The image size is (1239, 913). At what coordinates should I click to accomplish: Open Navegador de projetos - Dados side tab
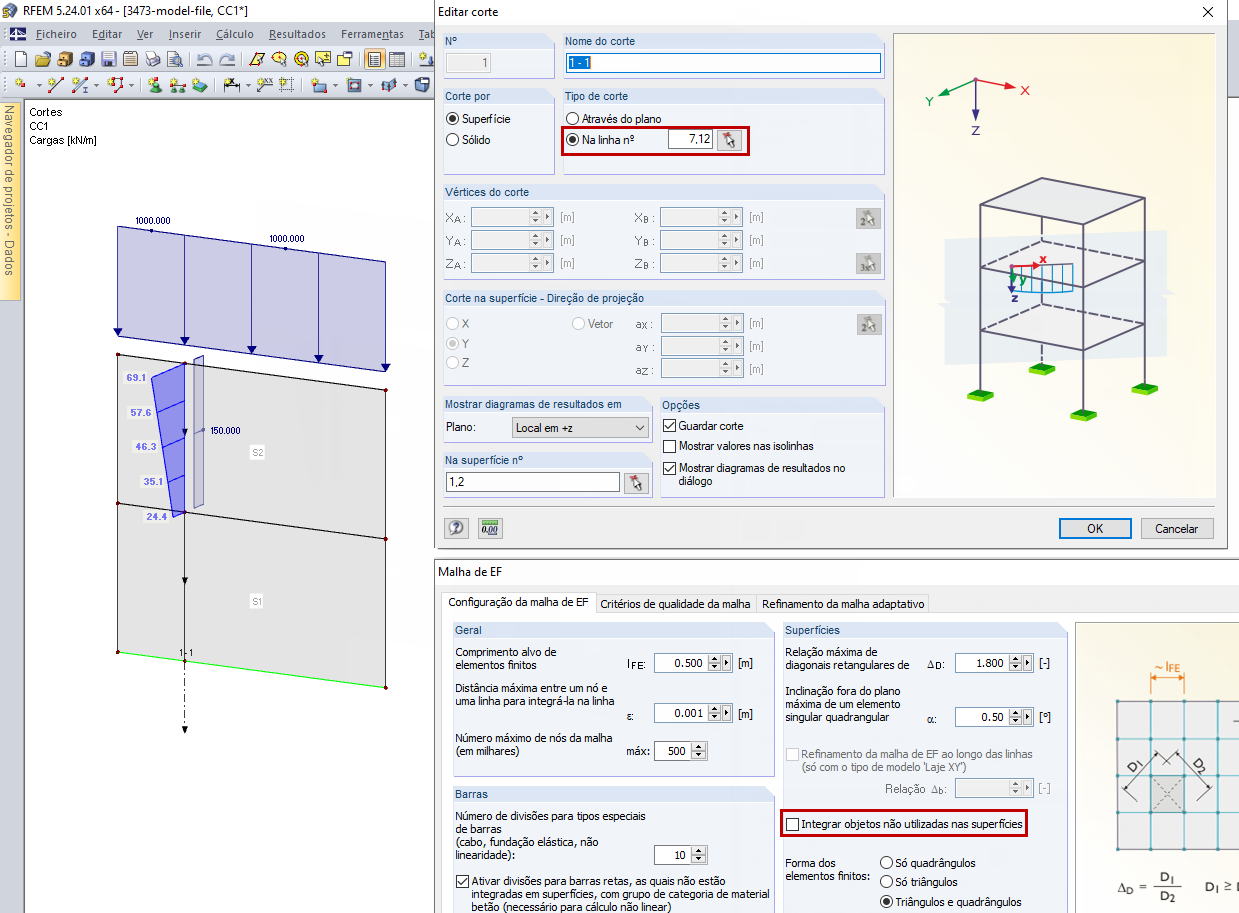(10, 200)
